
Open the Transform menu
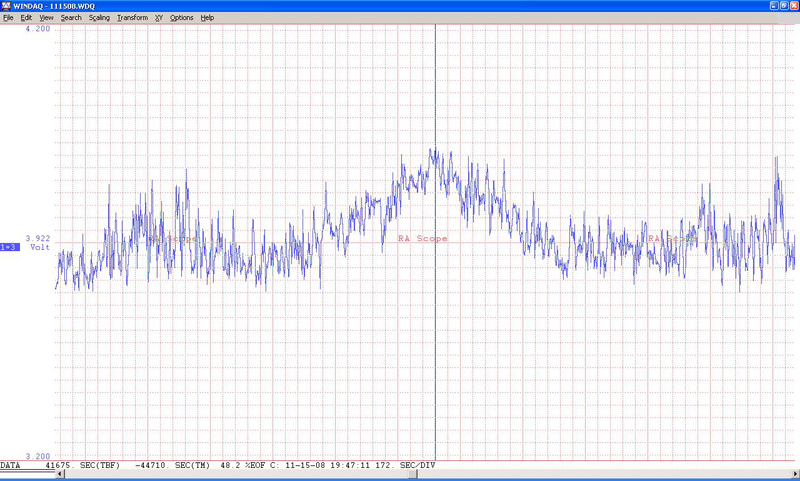click(x=132, y=18)
